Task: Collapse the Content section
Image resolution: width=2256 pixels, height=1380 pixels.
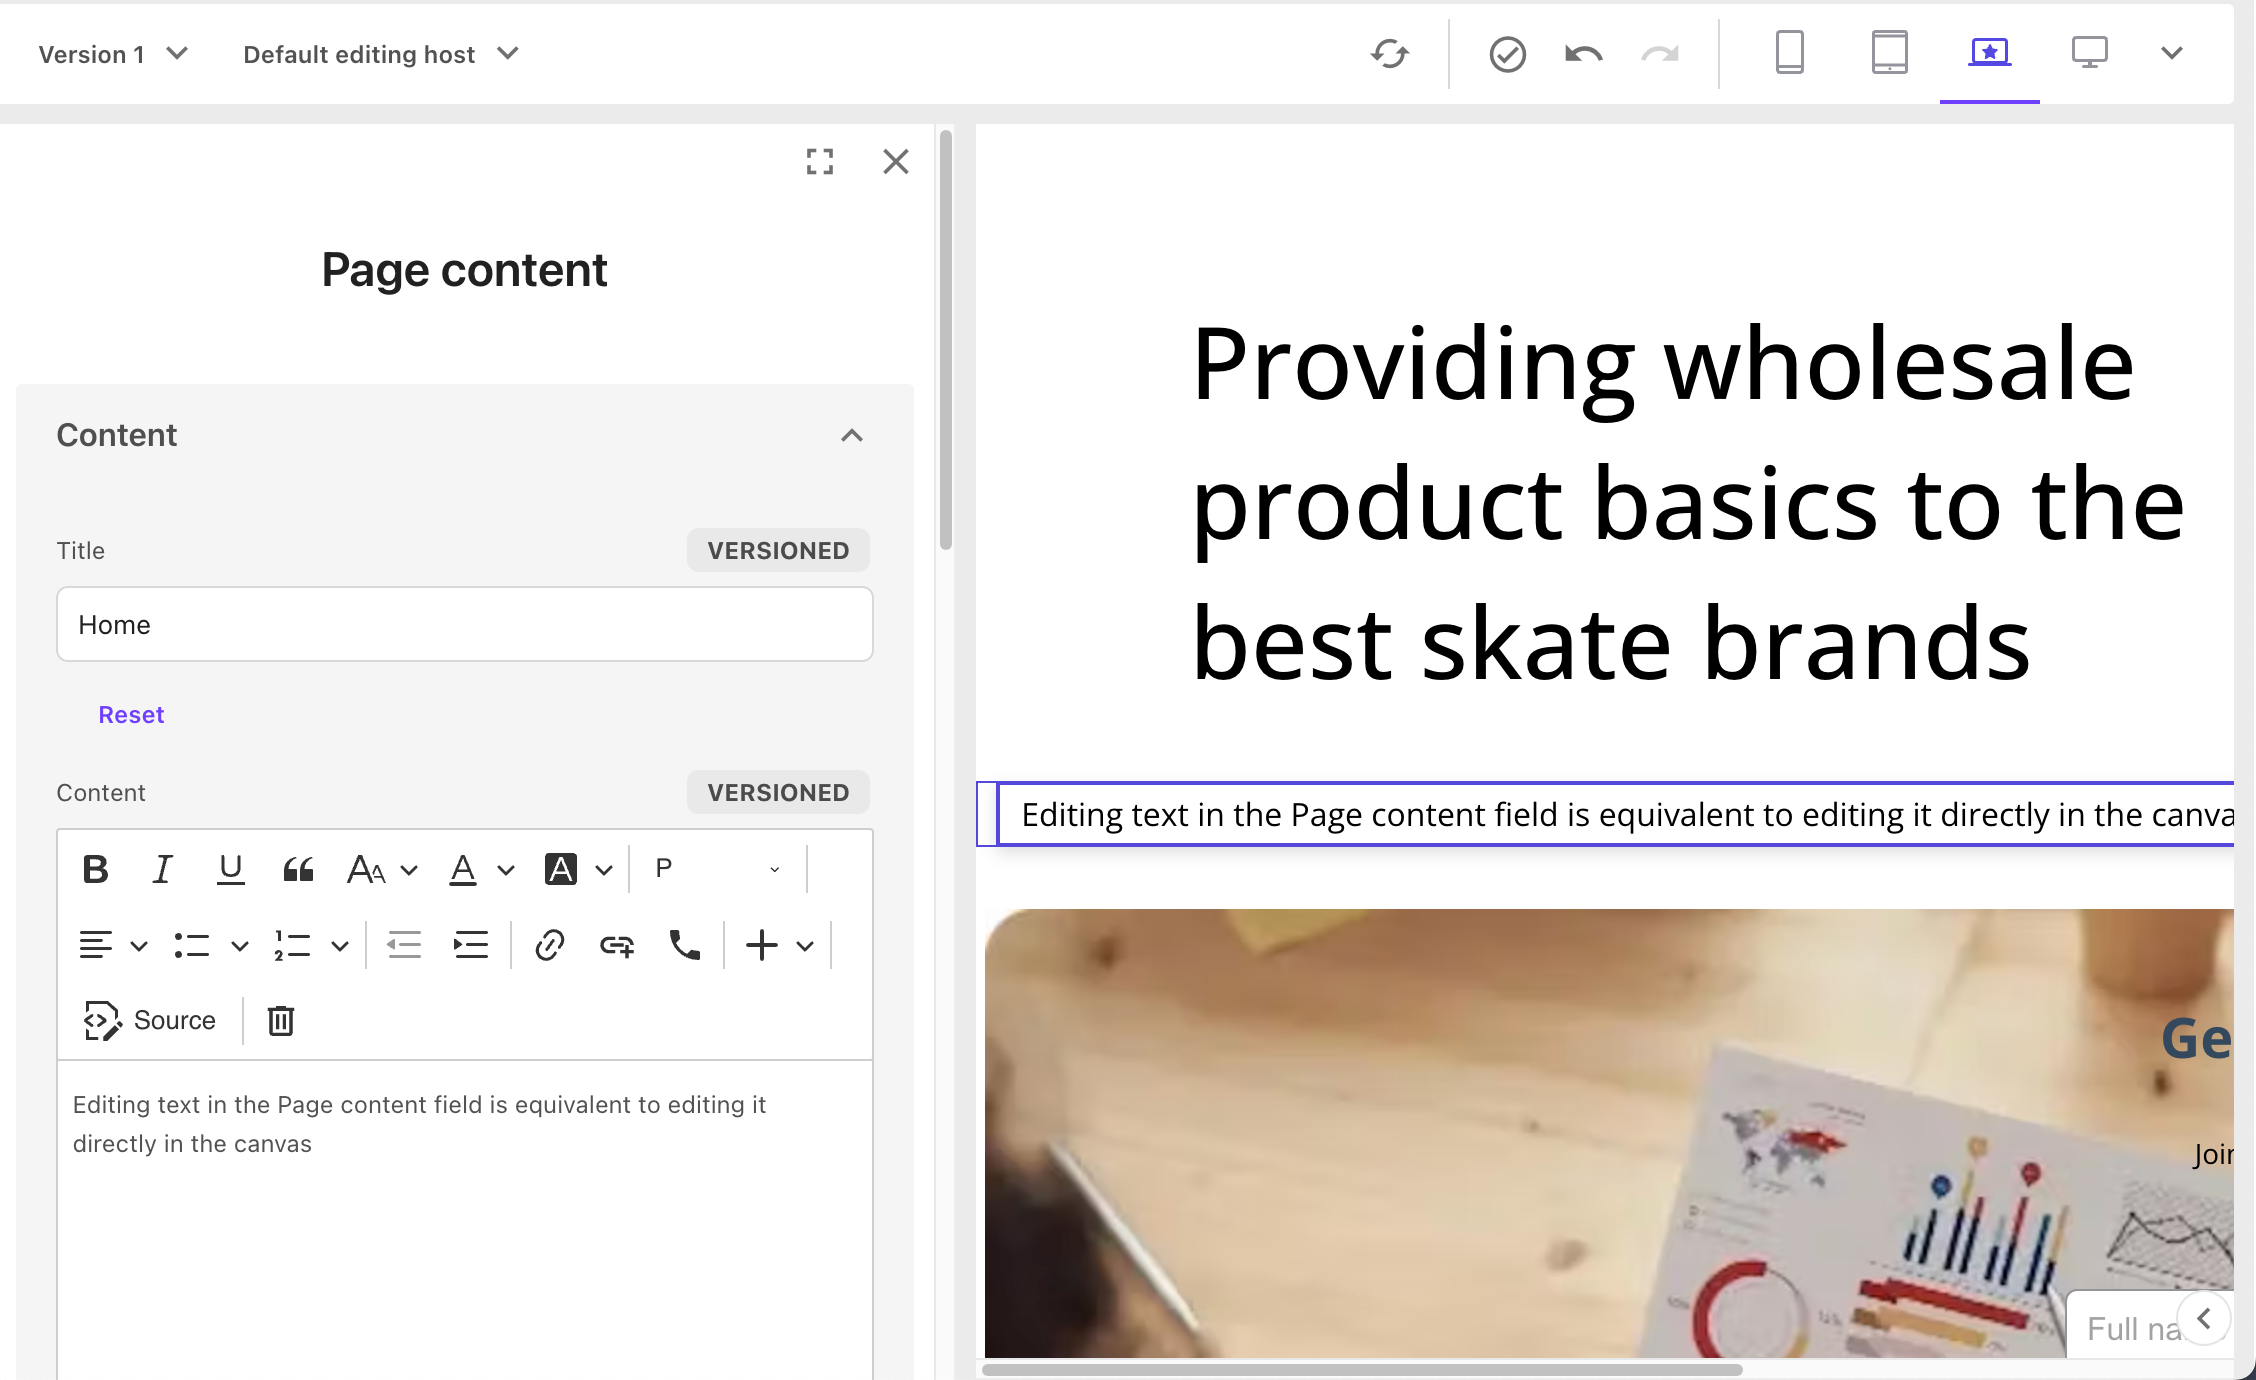Action: (851, 435)
